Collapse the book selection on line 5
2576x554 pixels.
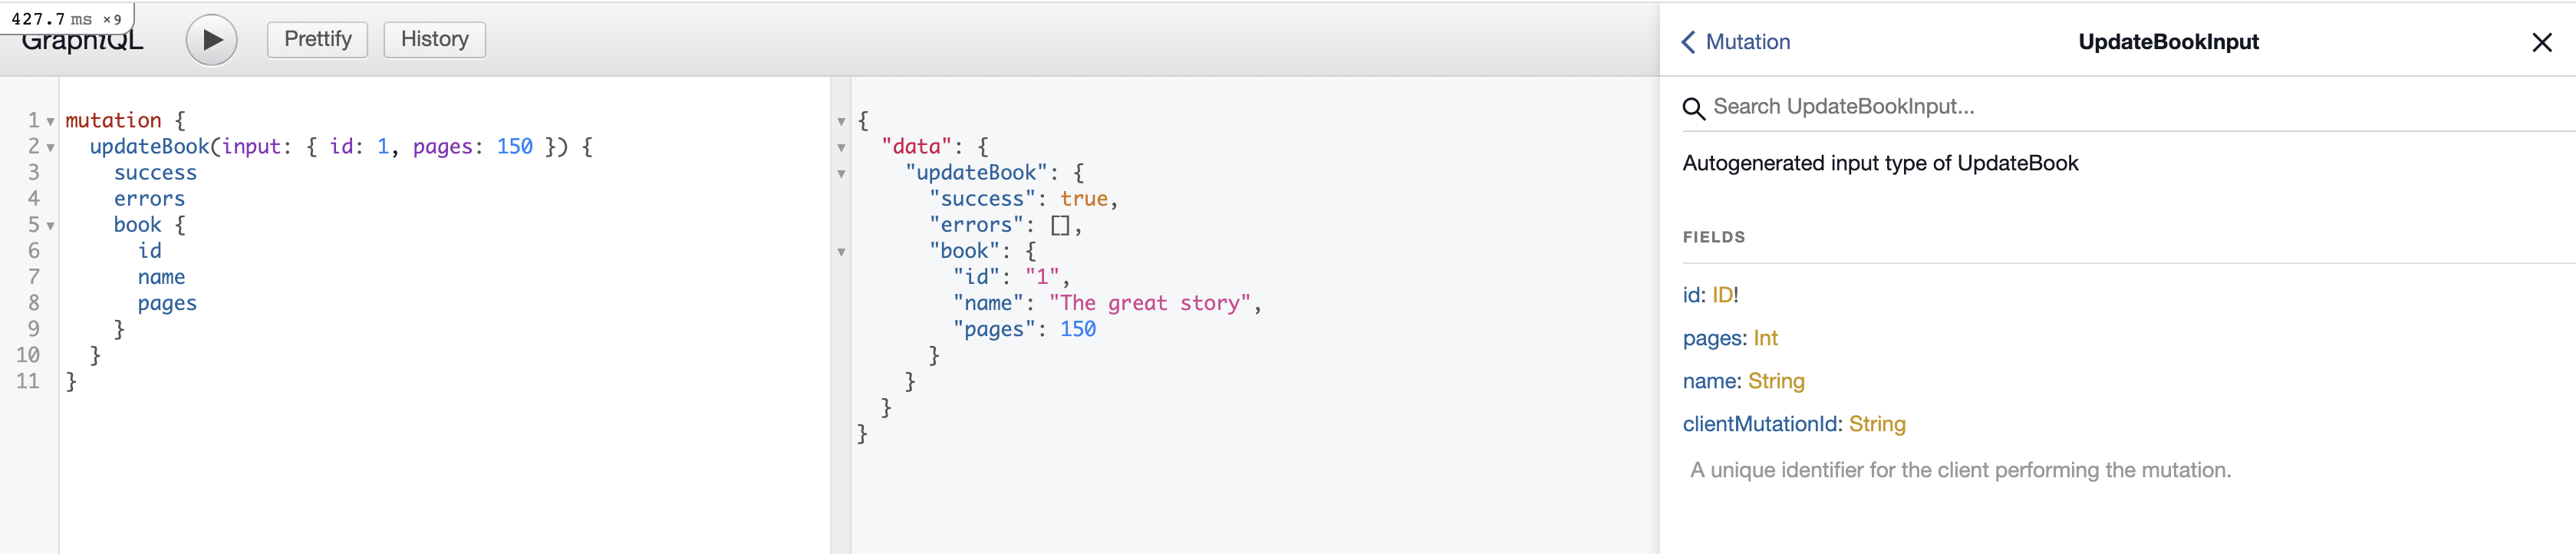tap(50, 226)
